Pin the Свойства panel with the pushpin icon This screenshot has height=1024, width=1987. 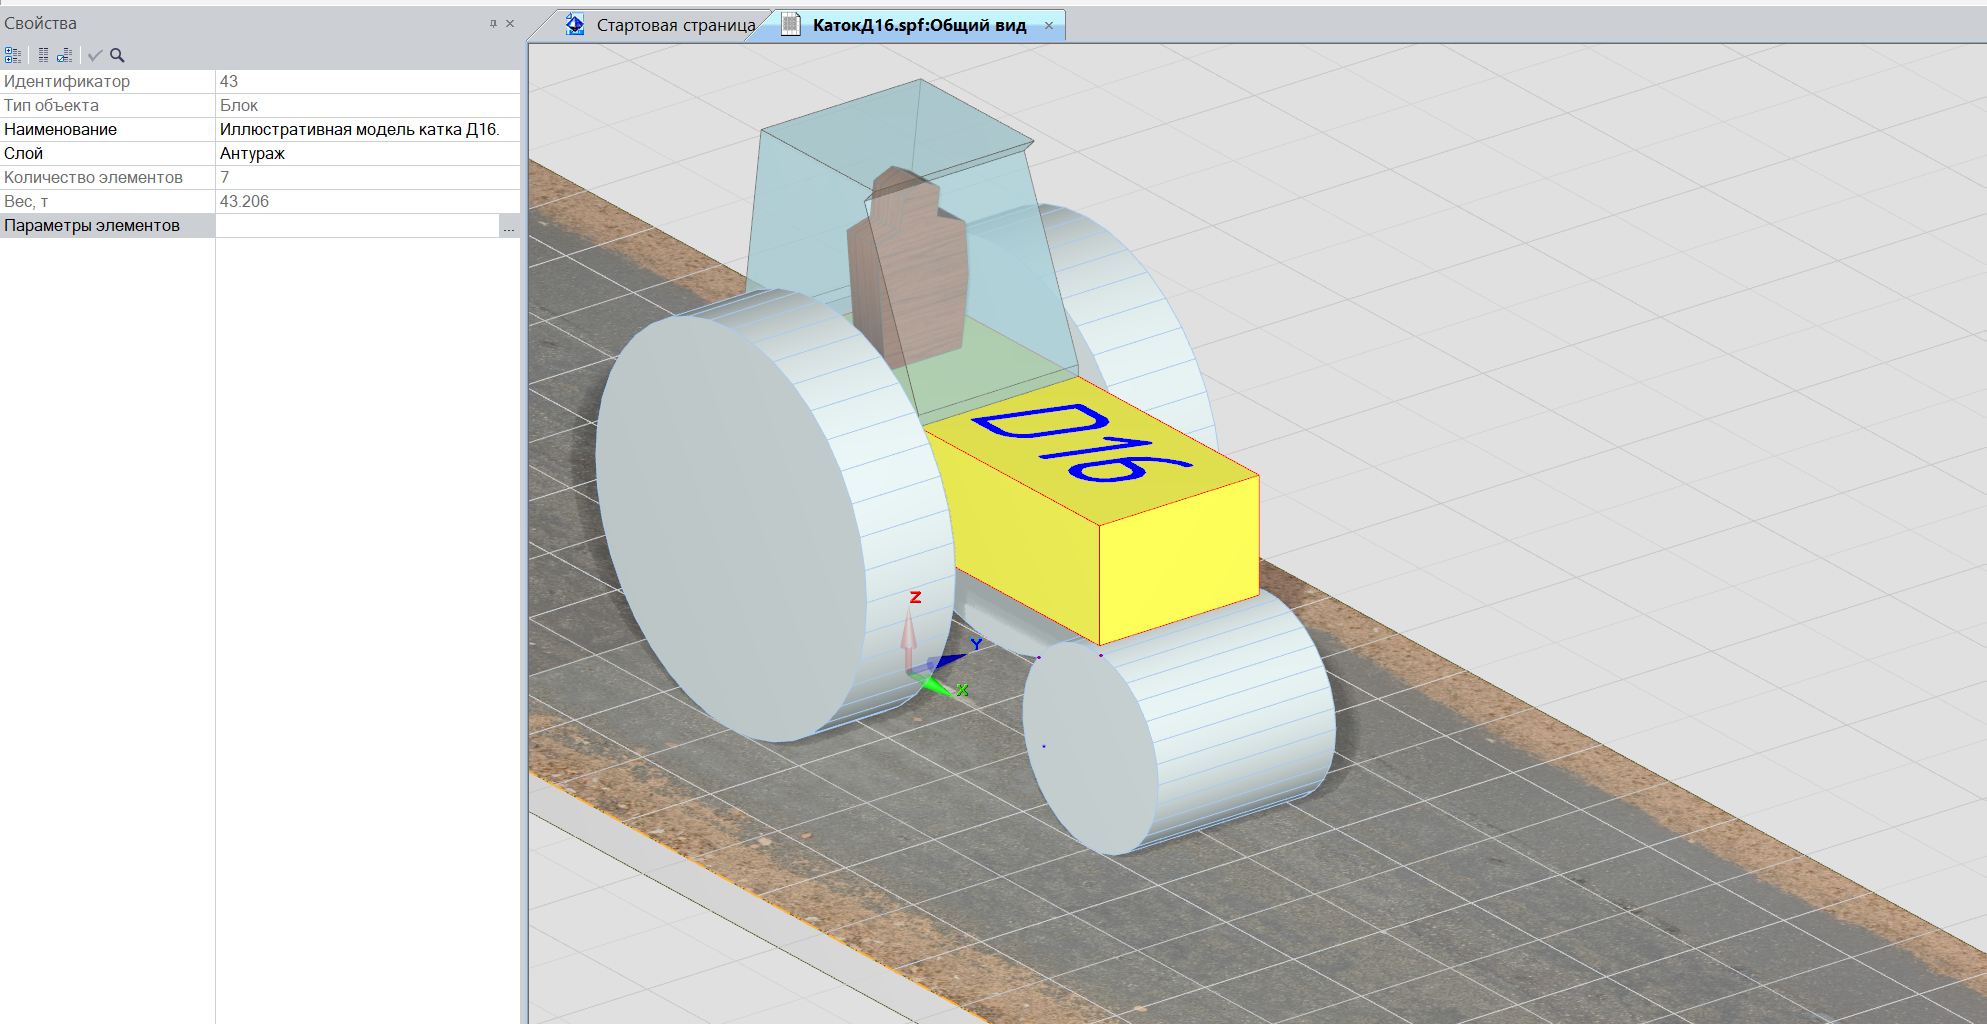tap(493, 23)
